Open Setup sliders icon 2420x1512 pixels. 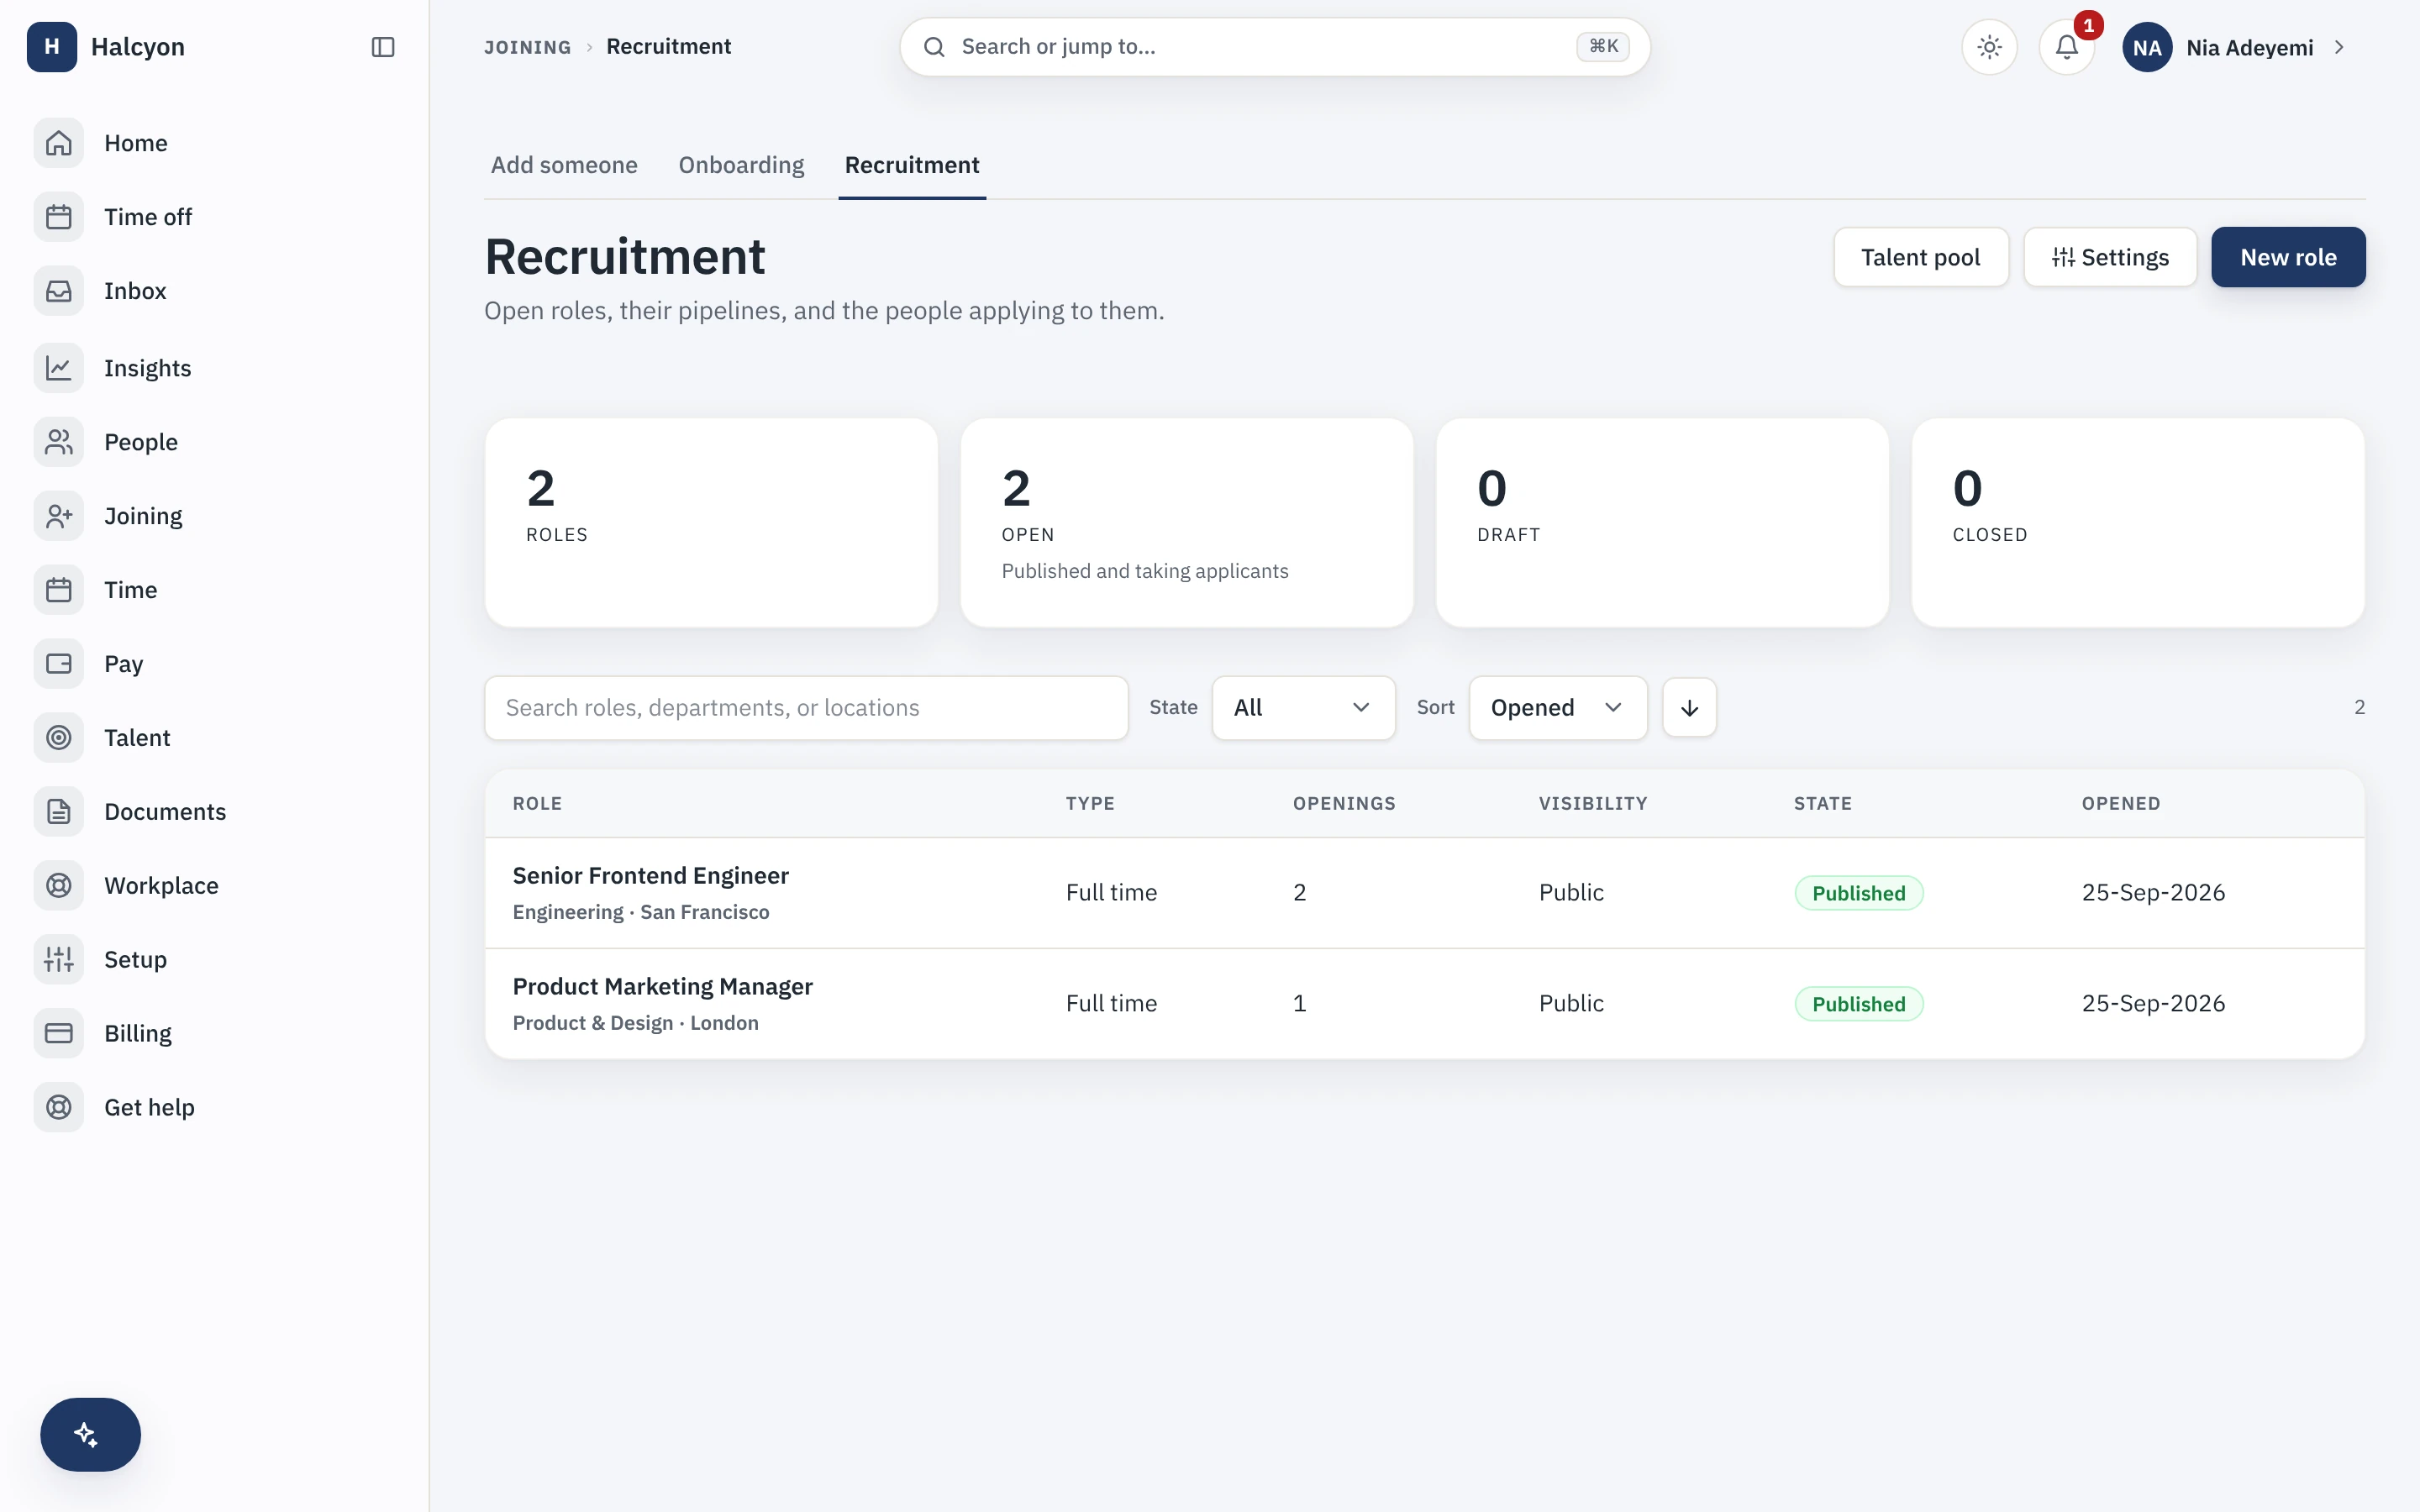point(59,960)
